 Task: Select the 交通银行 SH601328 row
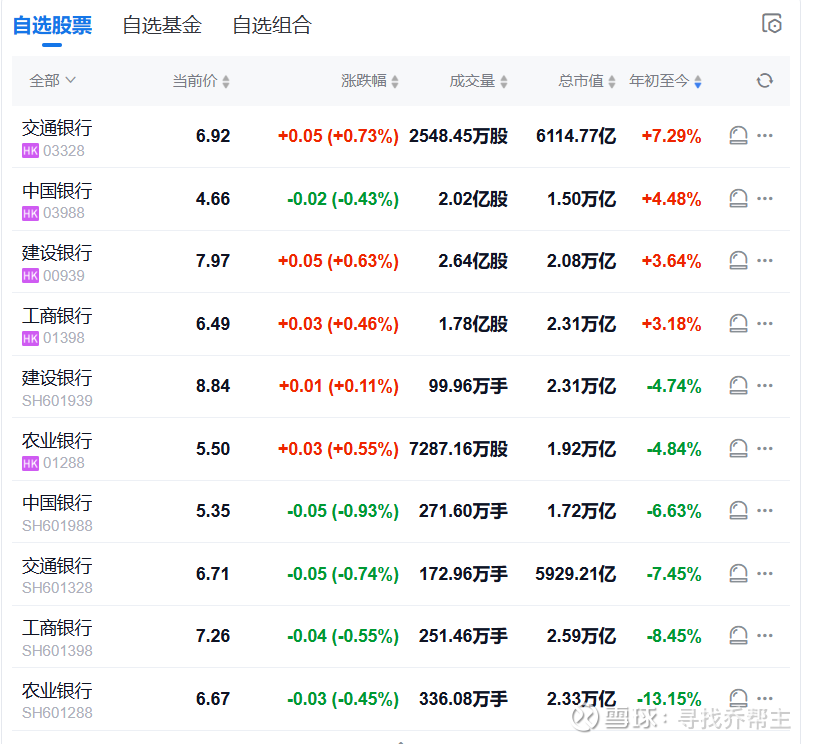(x=57, y=566)
